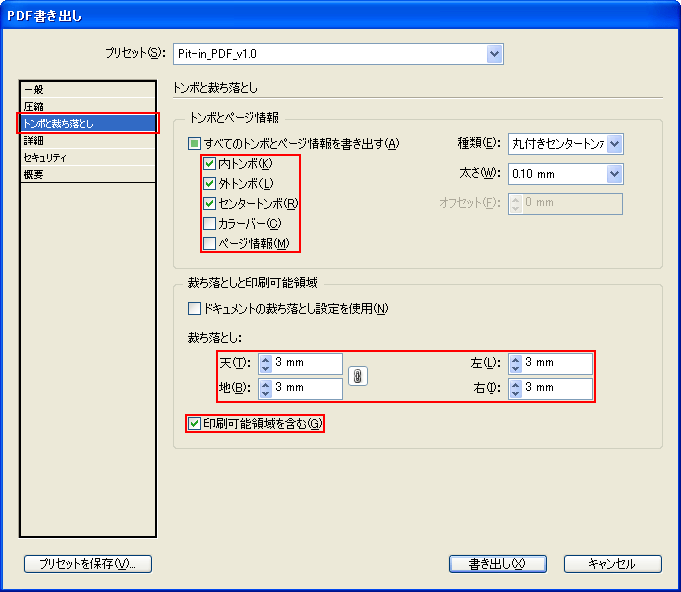Click stepper arrows on 天 (top) bleed field
Screen dimensions: 681x592
click(x=265, y=363)
